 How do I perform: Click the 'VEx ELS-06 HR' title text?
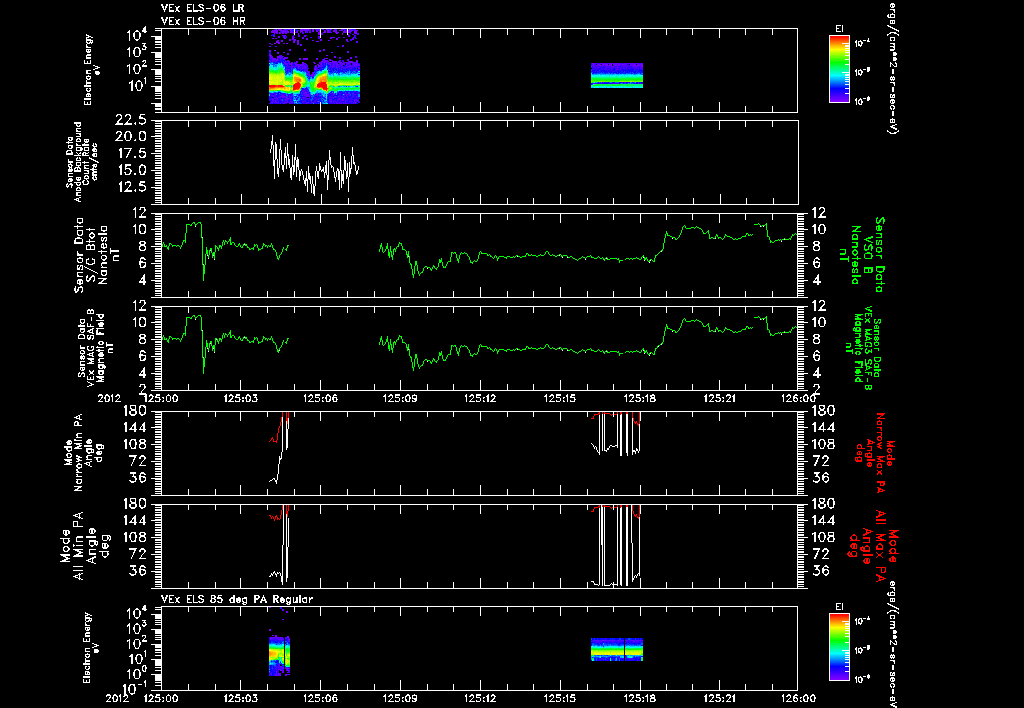pyautogui.click(x=203, y=22)
